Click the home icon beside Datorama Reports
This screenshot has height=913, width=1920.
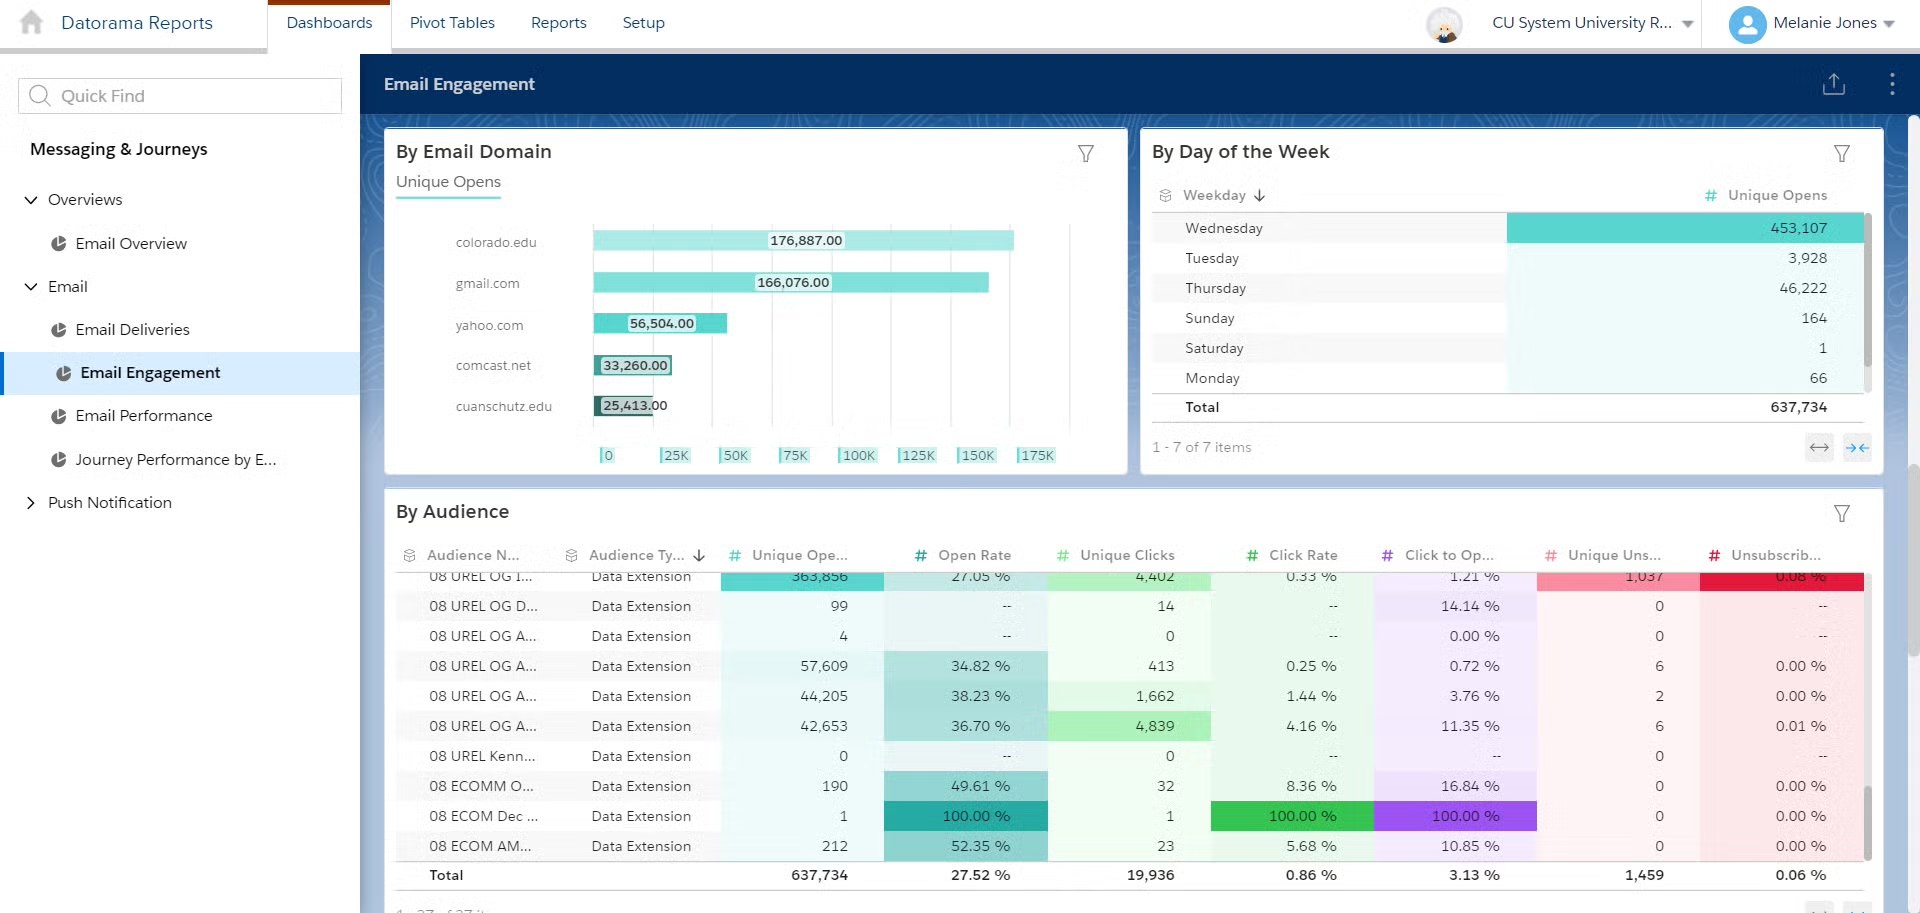point(32,22)
